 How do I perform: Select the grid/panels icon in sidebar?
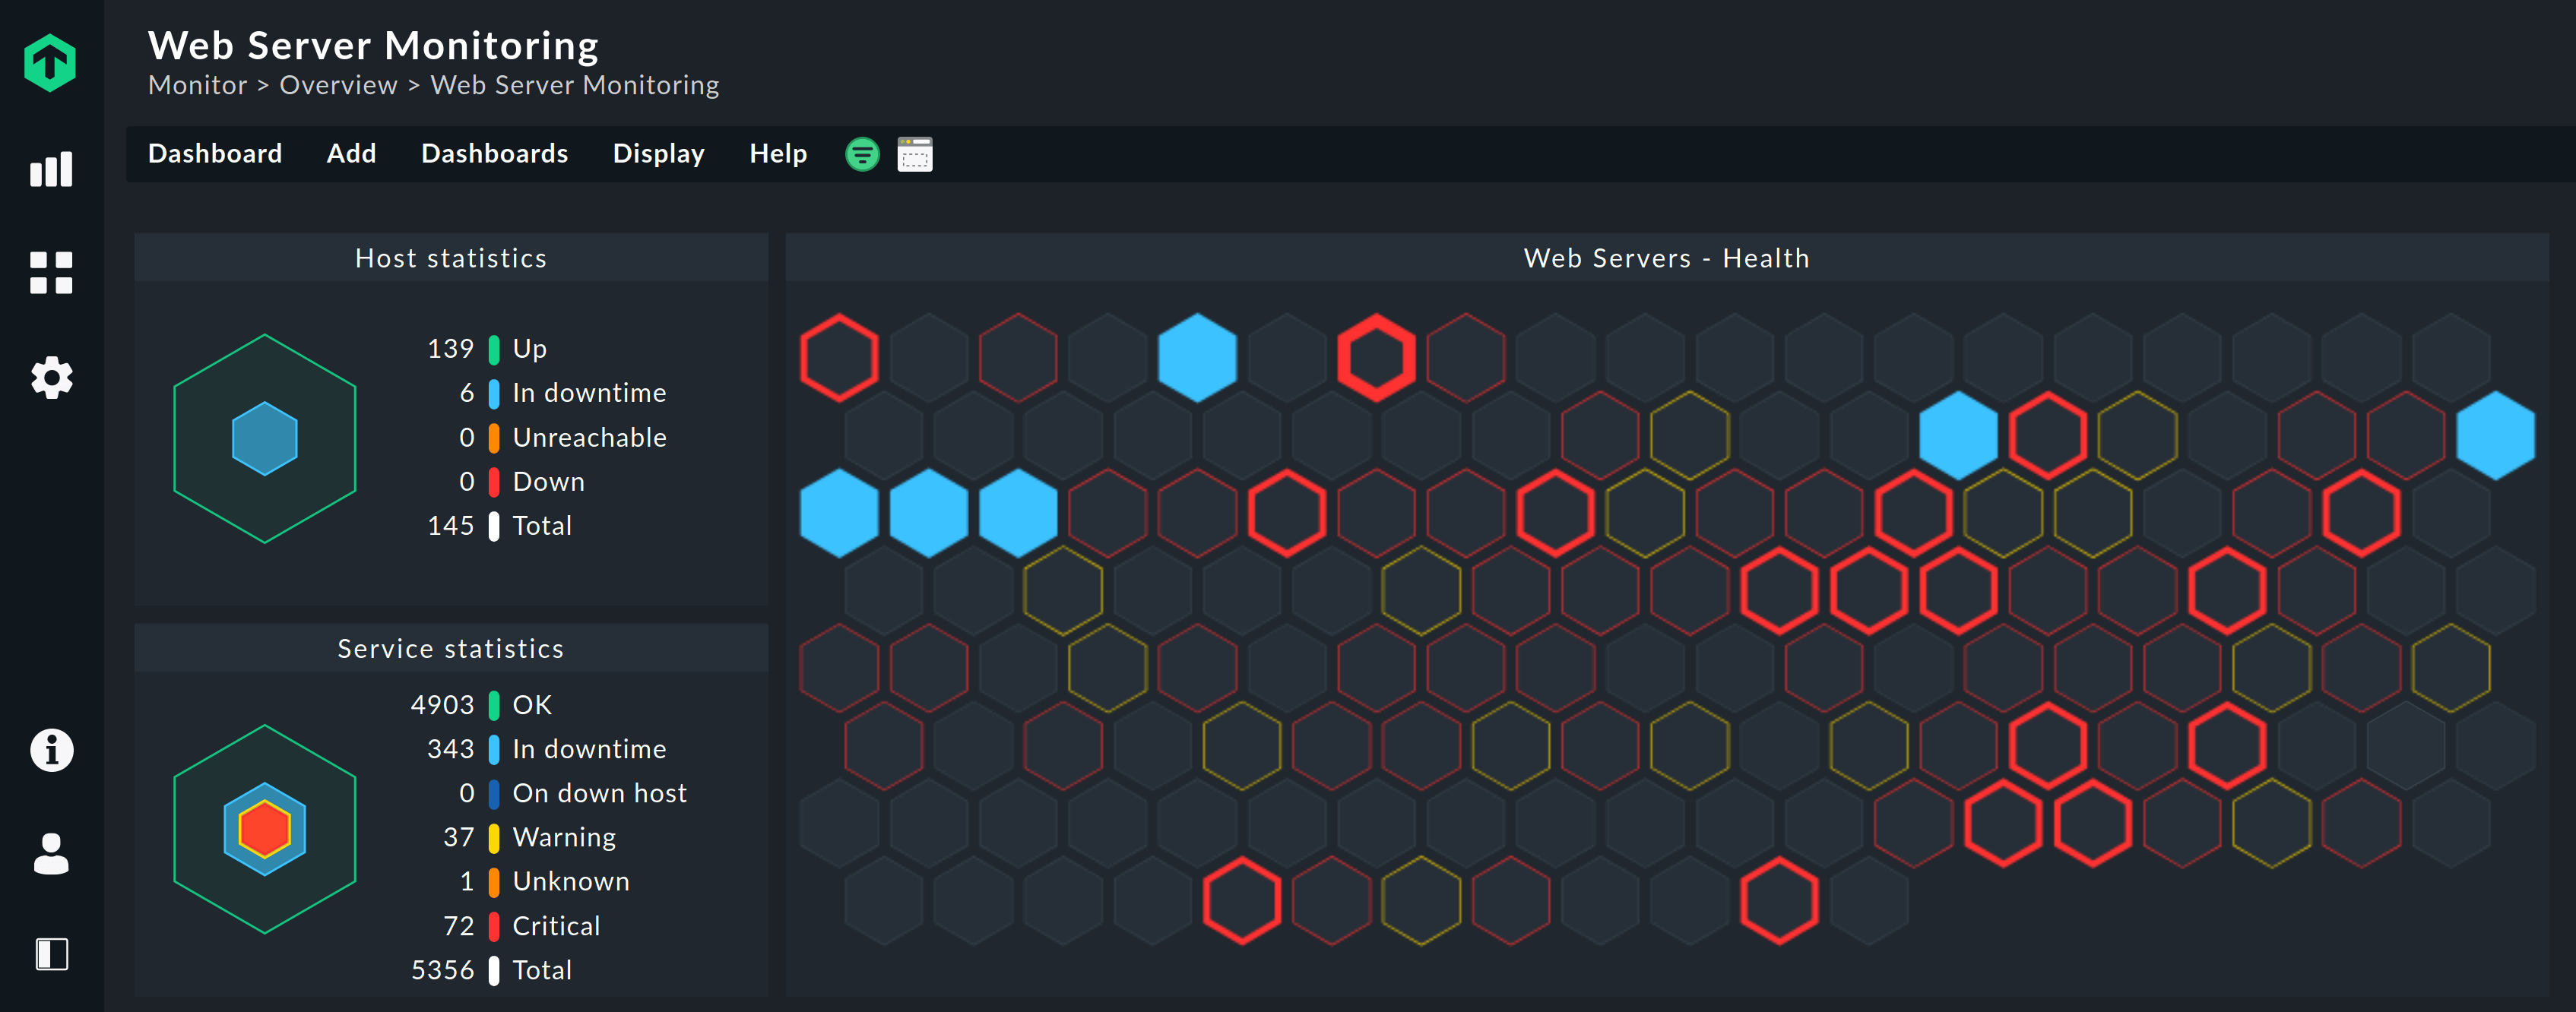46,276
